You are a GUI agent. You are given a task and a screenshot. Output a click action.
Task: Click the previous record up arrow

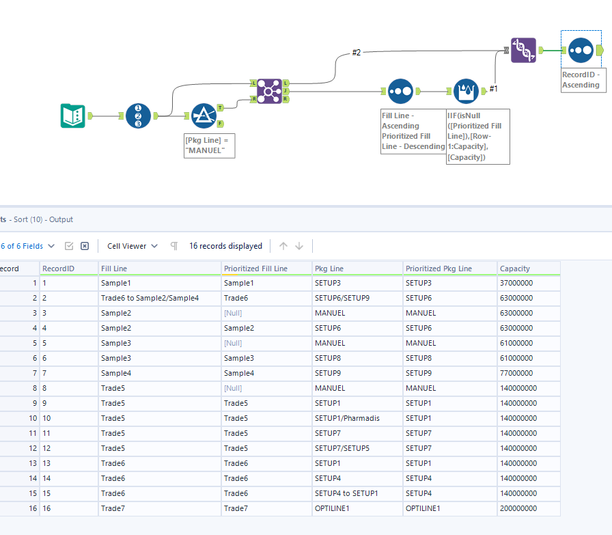pos(283,246)
